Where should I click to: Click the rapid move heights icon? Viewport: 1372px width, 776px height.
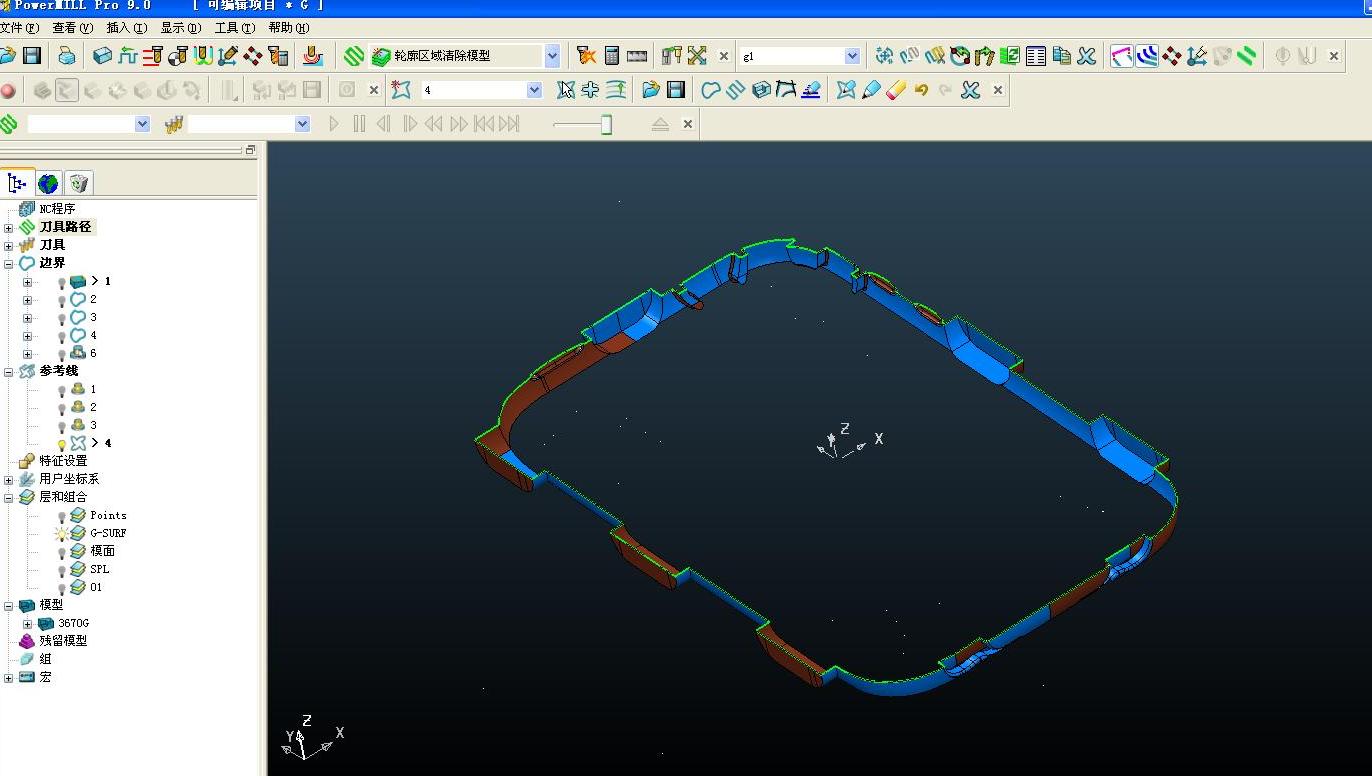(153, 56)
